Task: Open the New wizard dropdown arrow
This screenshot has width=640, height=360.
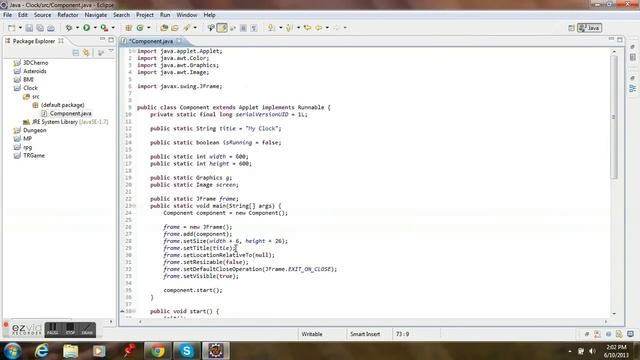Action: click(x=20, y=28)
